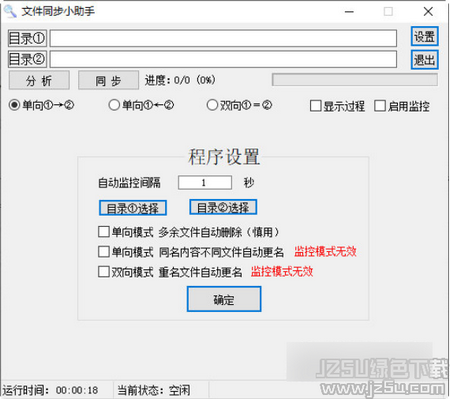Enable 启用监控 checkbox
Image resolution: width=450 pixels, height=399 pixels.
(402, 106)
